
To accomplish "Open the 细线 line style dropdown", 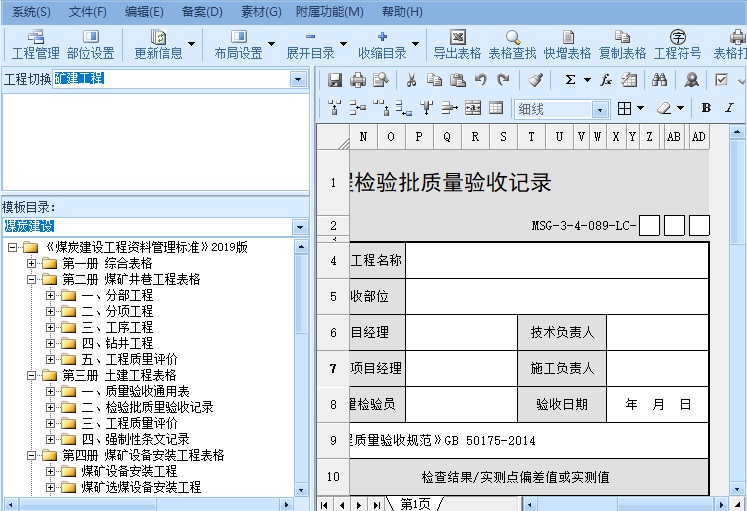I will [600, 109].
